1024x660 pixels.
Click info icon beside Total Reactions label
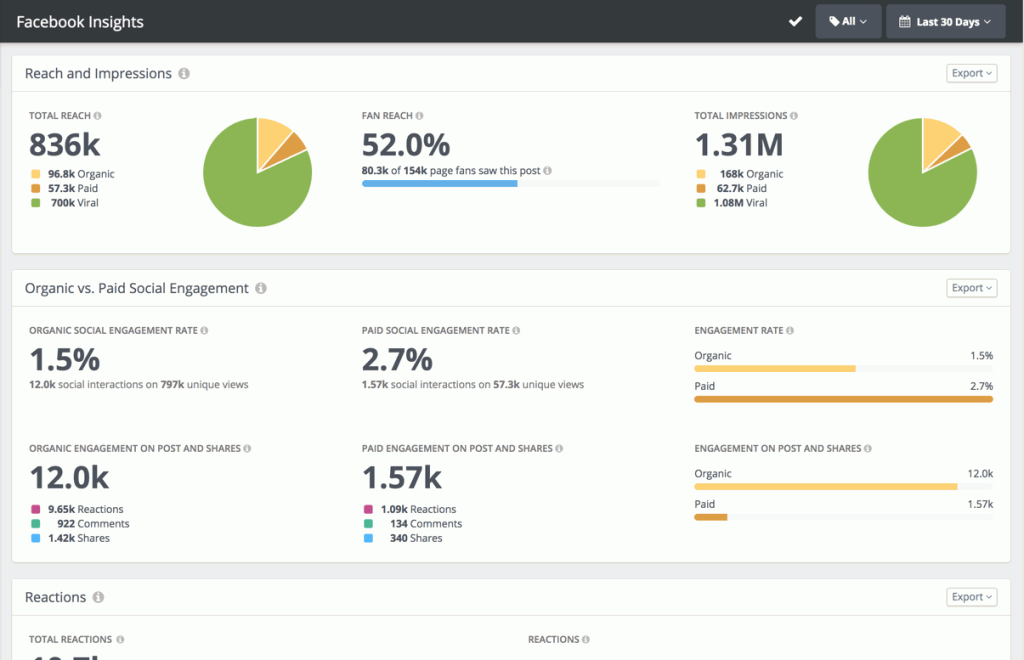tap(120, 640)
